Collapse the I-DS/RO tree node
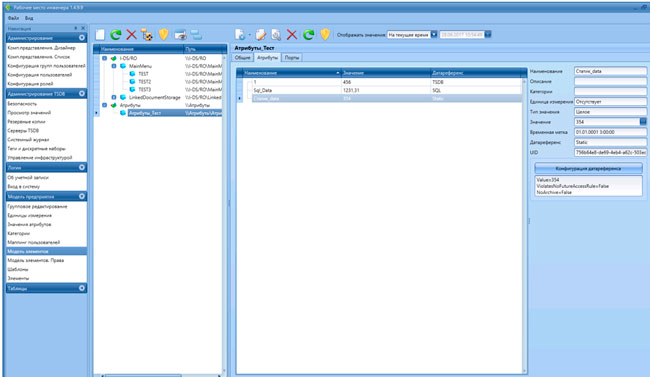Screen dimensions: 650x377 pos(104,58)
